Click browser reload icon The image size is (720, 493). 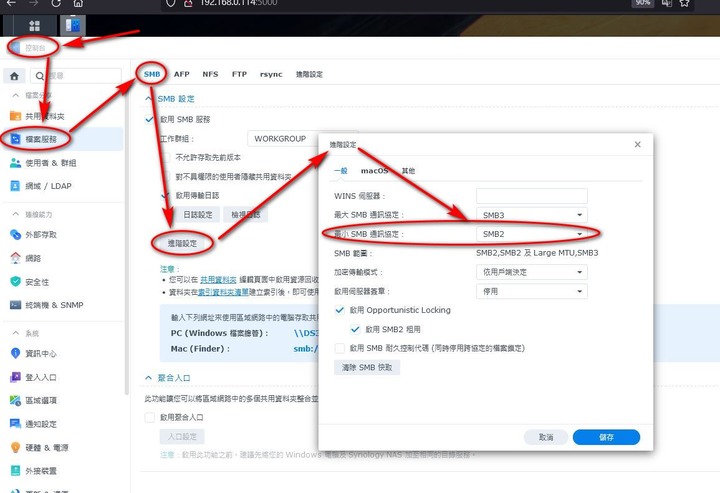point(56,3)
